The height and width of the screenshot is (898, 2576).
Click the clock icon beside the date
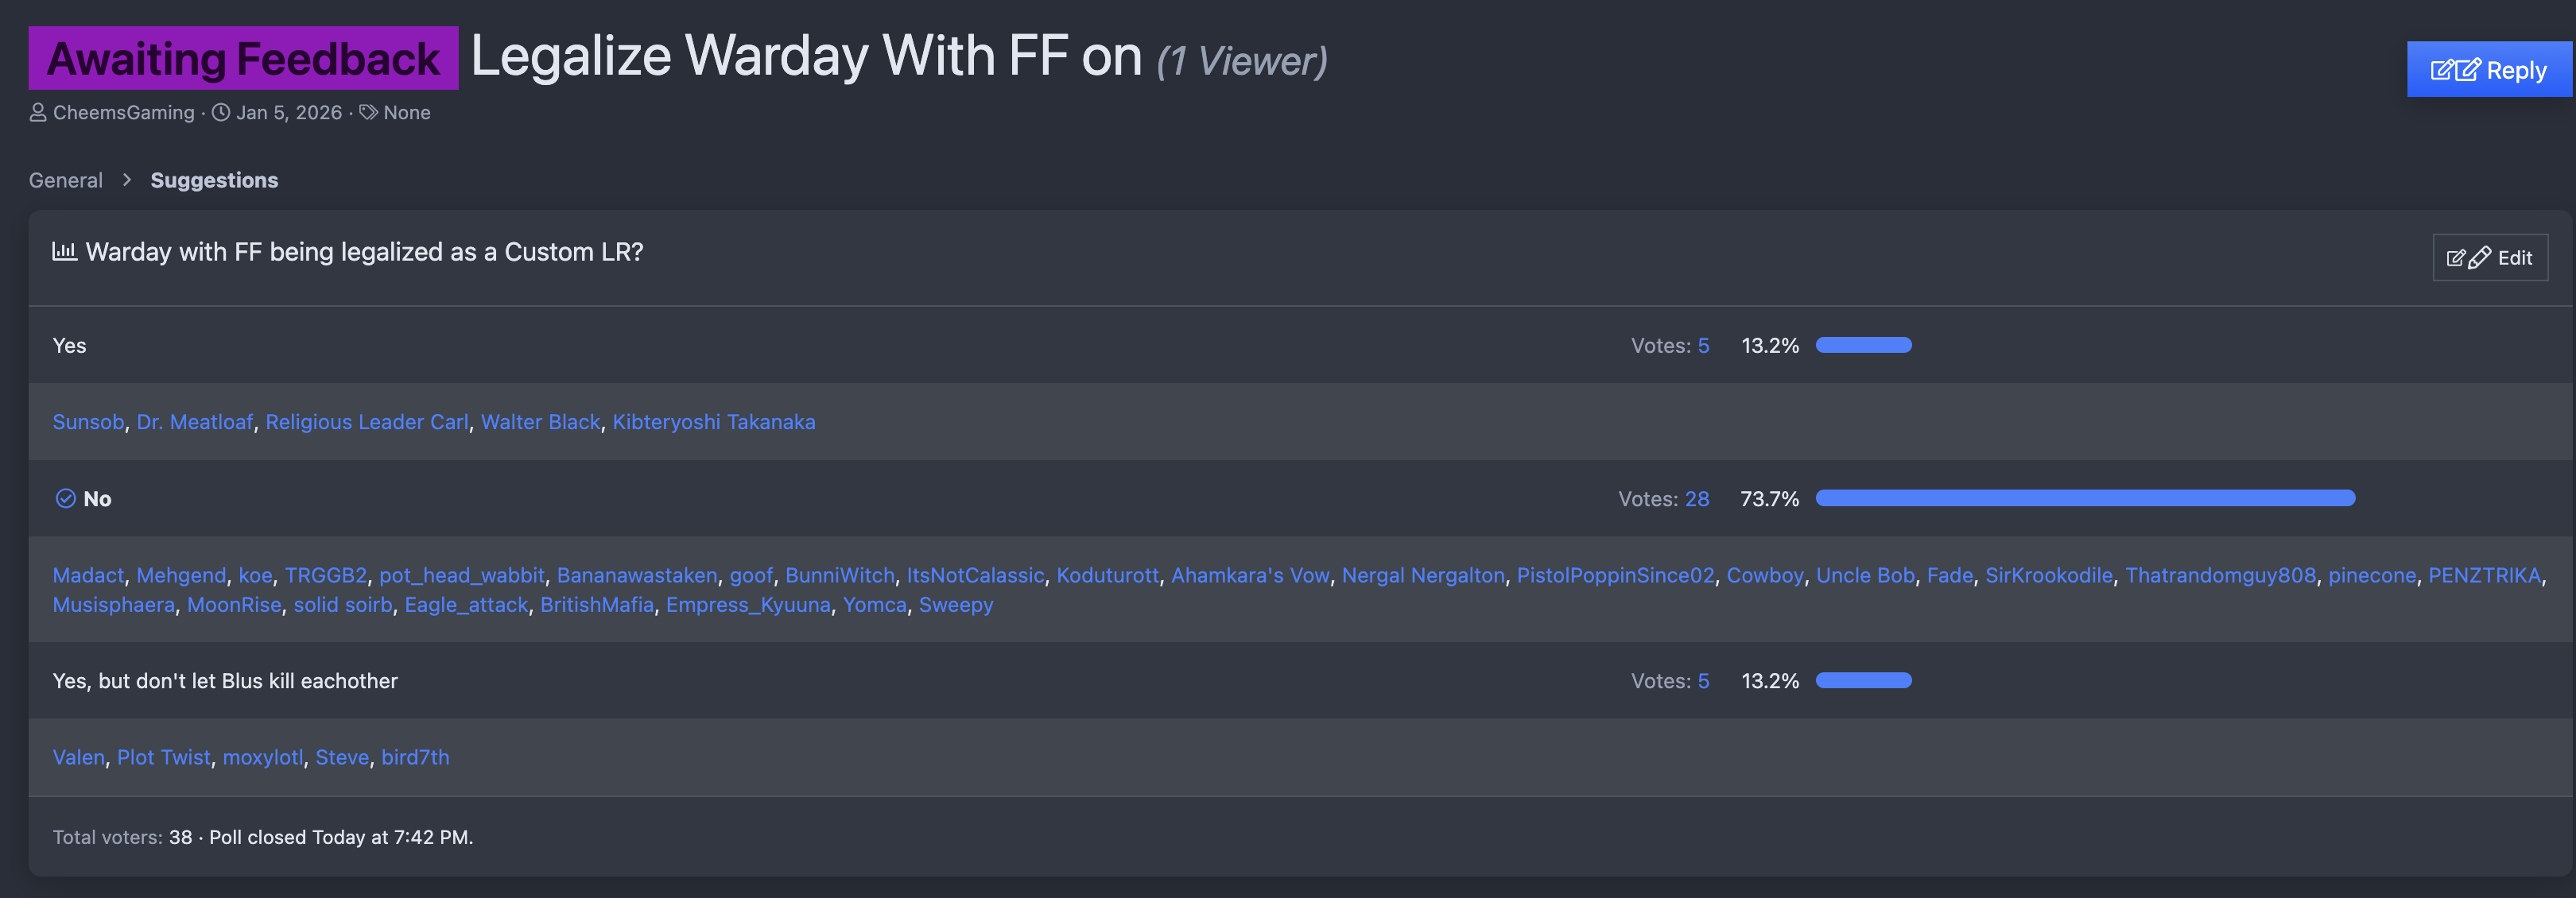[x=221, y=113]
